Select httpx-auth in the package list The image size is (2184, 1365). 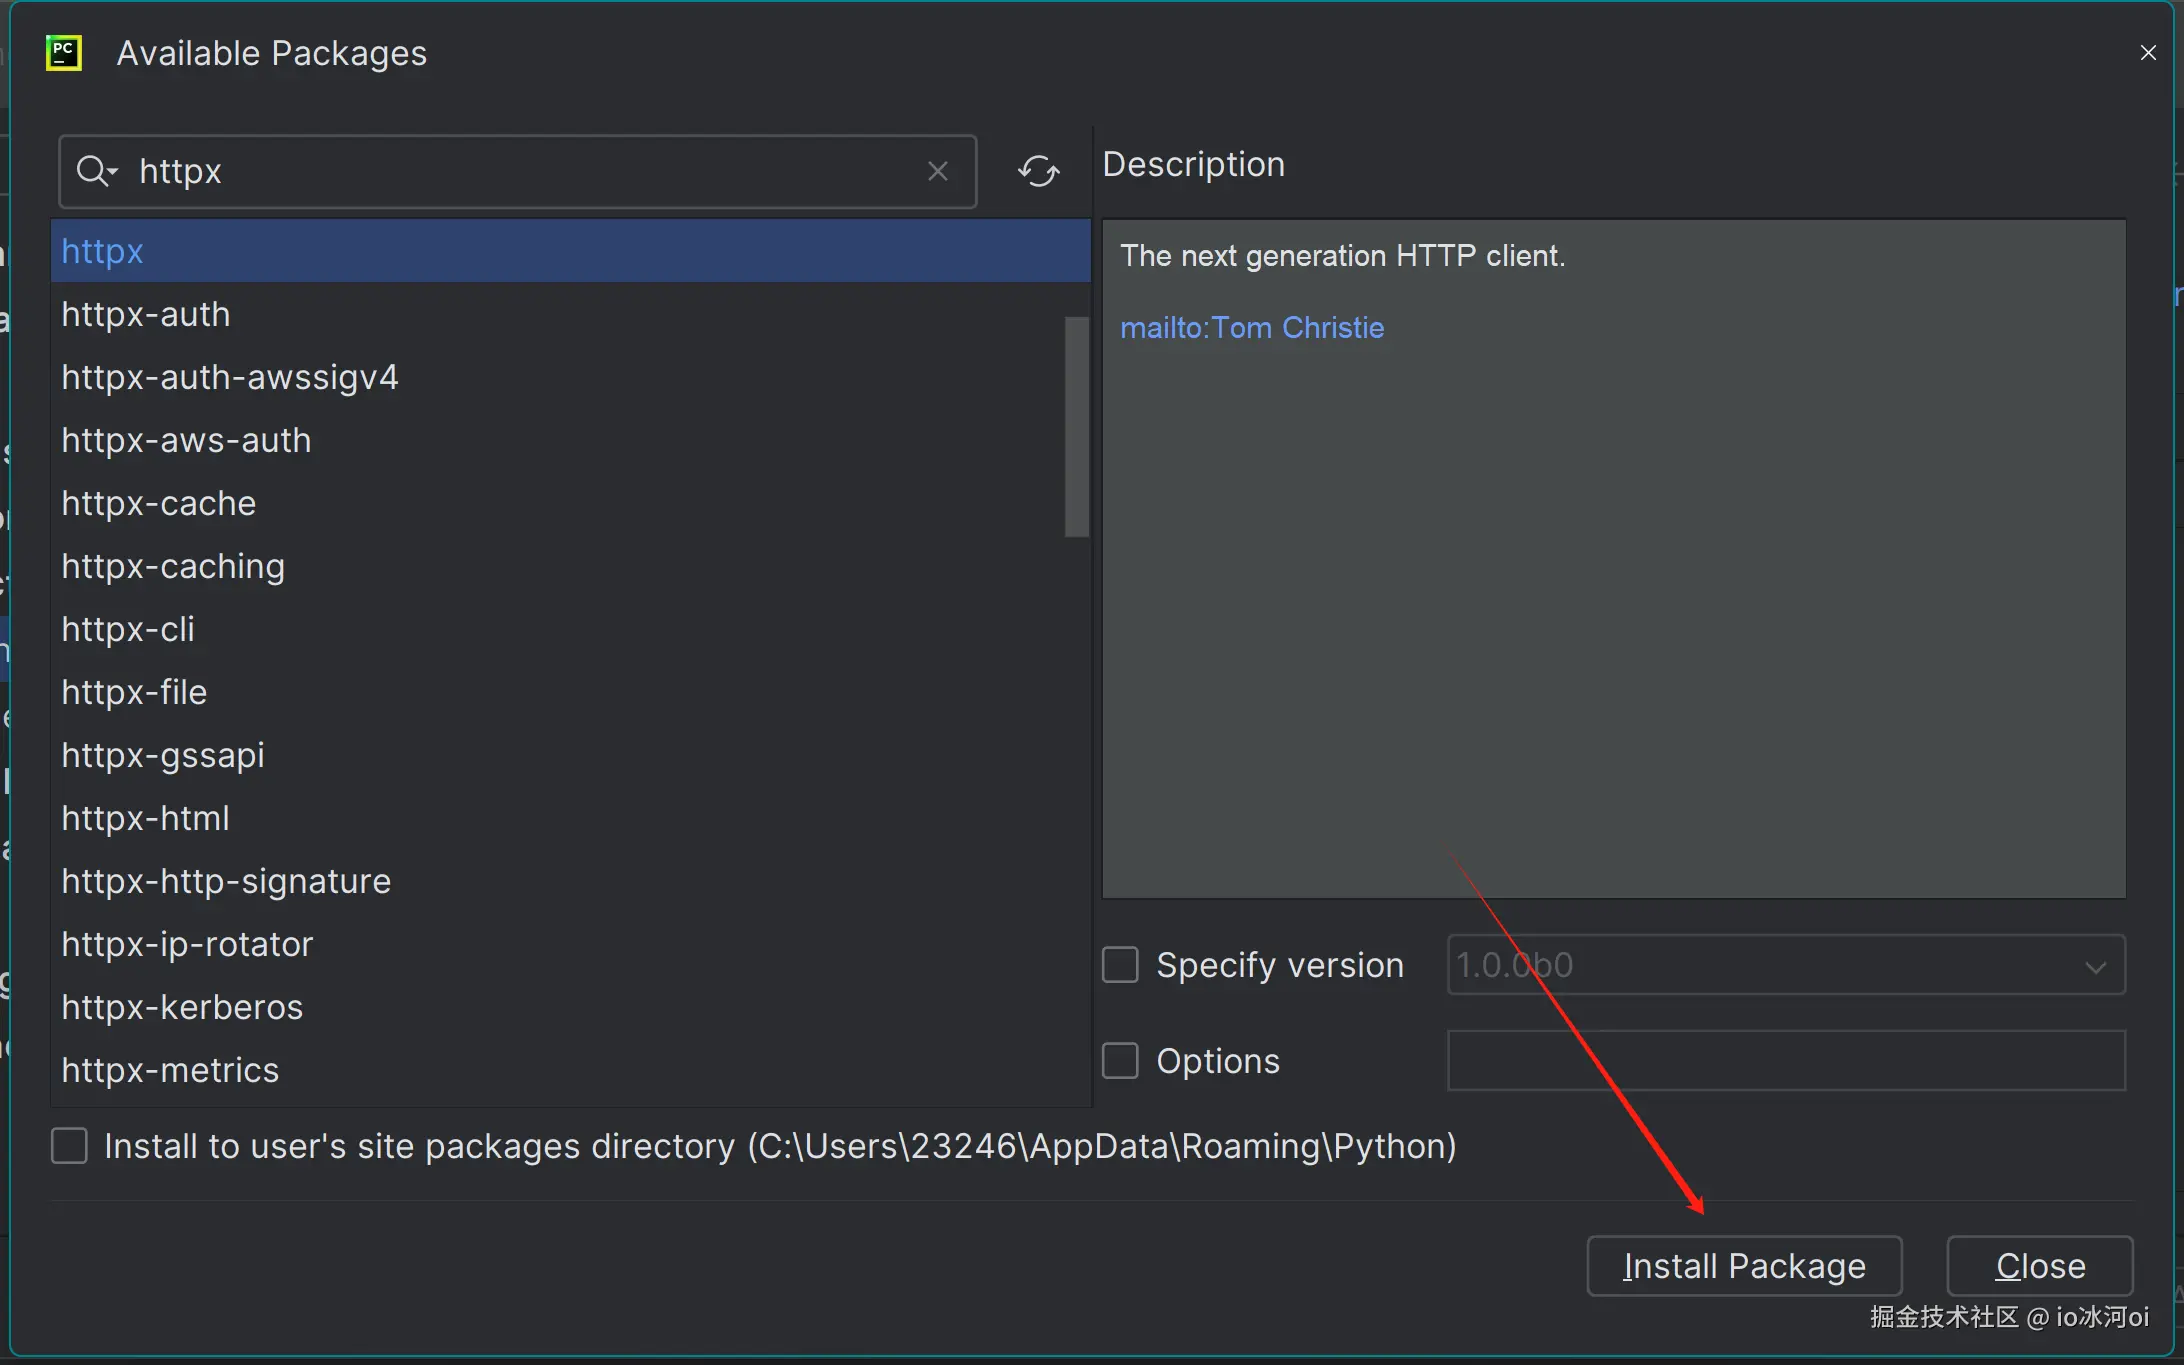146,315
